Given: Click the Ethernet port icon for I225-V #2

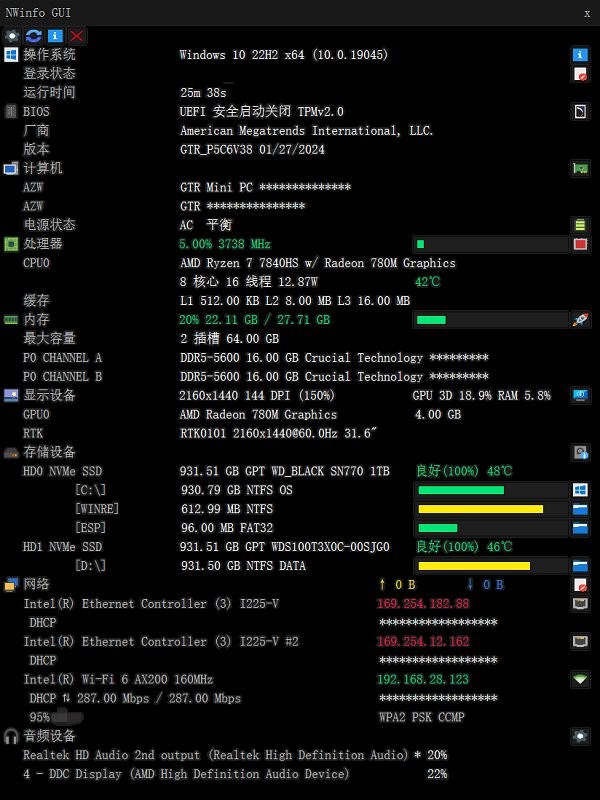Looking at the screenshot, I should click(x=580, y=641).
